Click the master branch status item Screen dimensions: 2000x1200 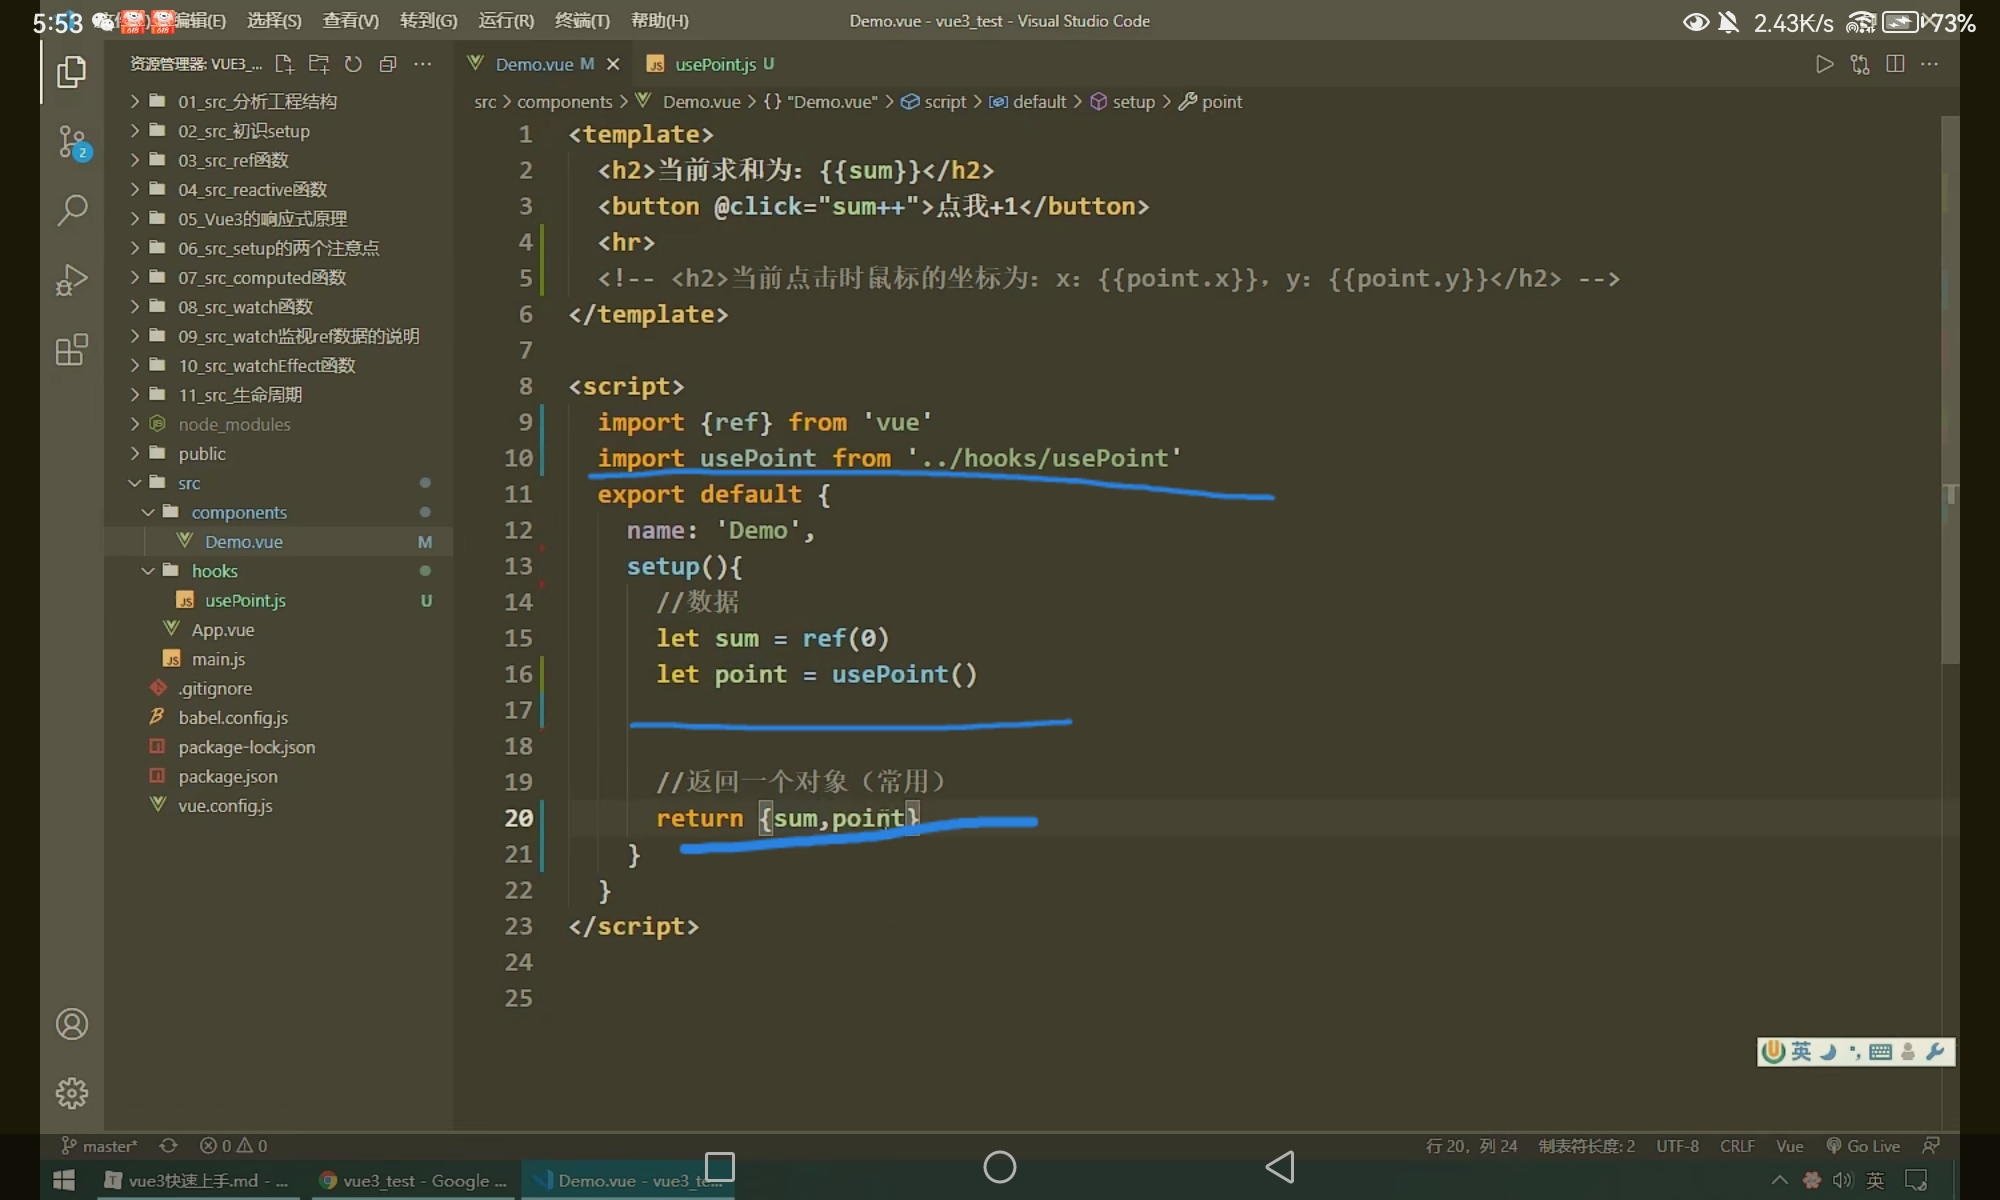coord(100,1146)
